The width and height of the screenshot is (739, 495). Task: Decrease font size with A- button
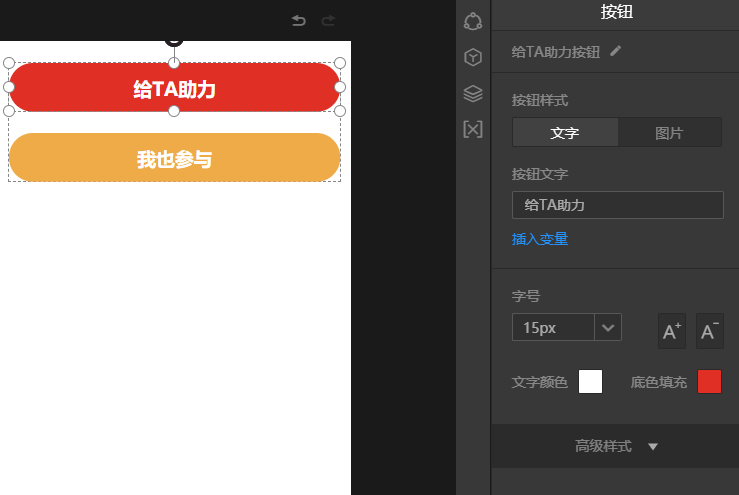(x=709, y=331)
